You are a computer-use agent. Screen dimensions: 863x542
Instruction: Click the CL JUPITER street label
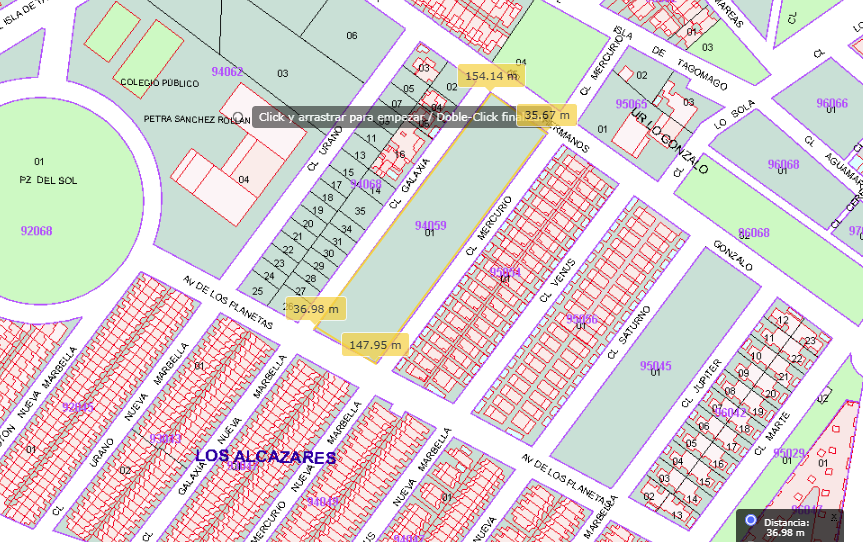(x=699, y=386)
